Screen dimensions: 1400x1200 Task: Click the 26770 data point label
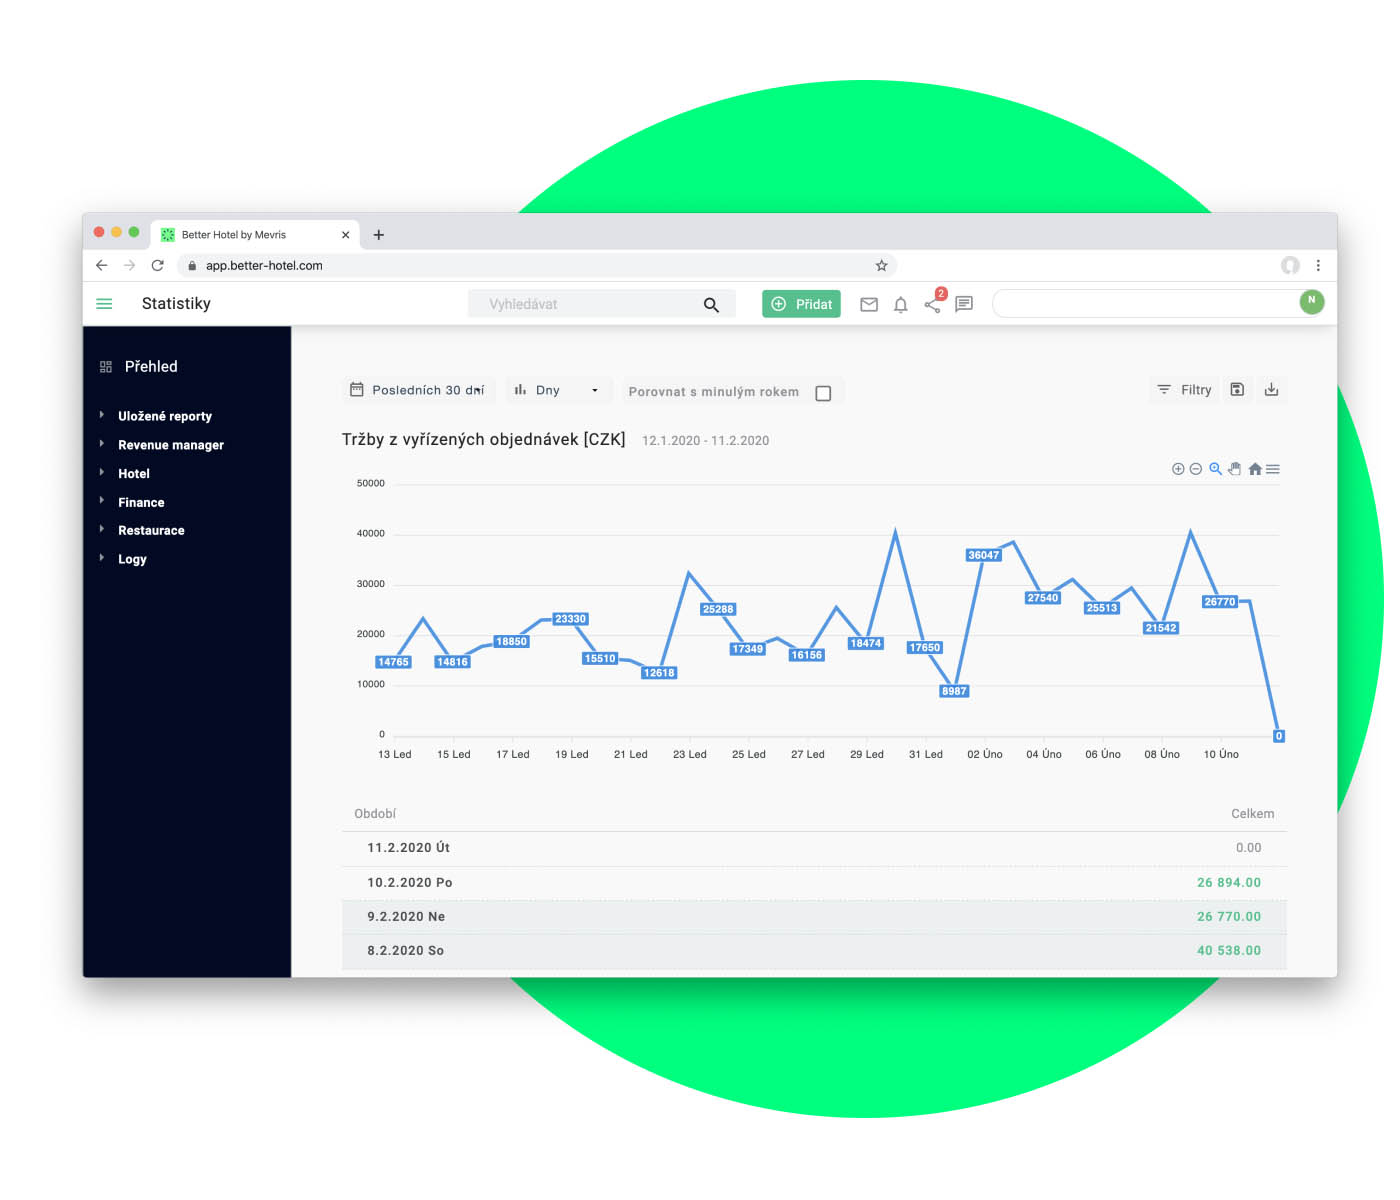tap(1220, 602)
